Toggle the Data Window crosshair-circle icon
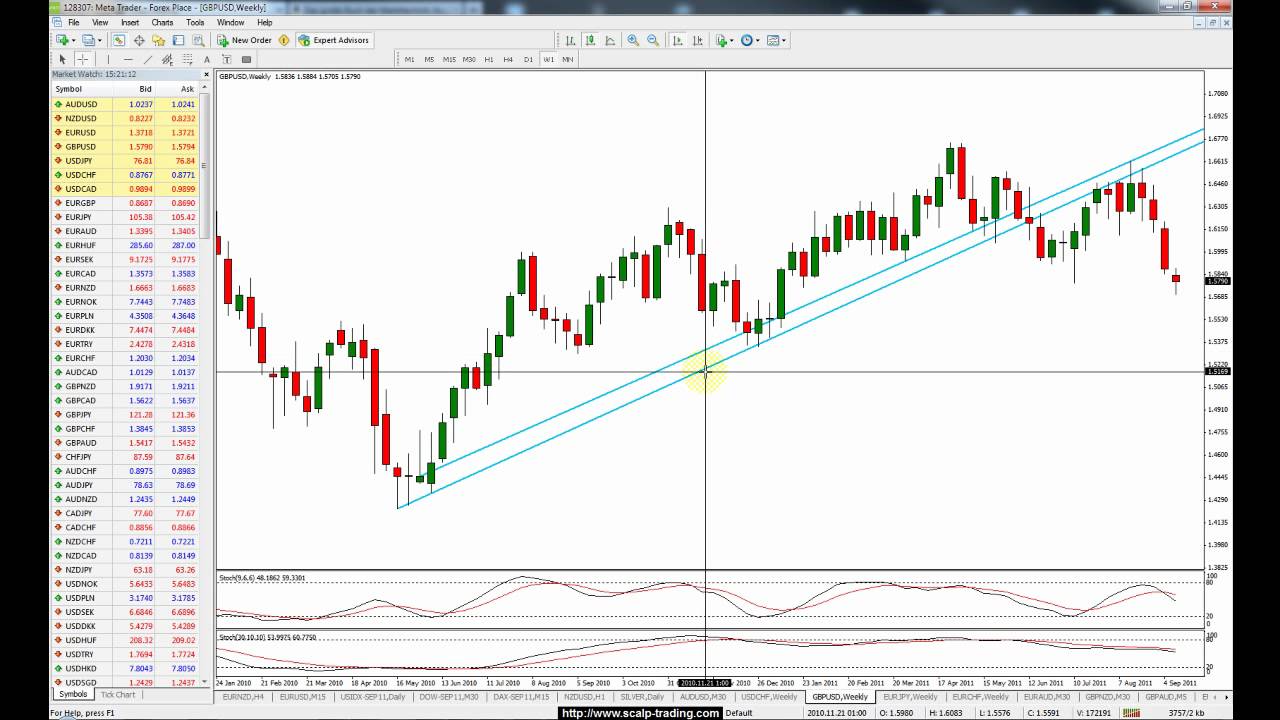This screenshot has height=720, width=1280. tap(139, 40)
